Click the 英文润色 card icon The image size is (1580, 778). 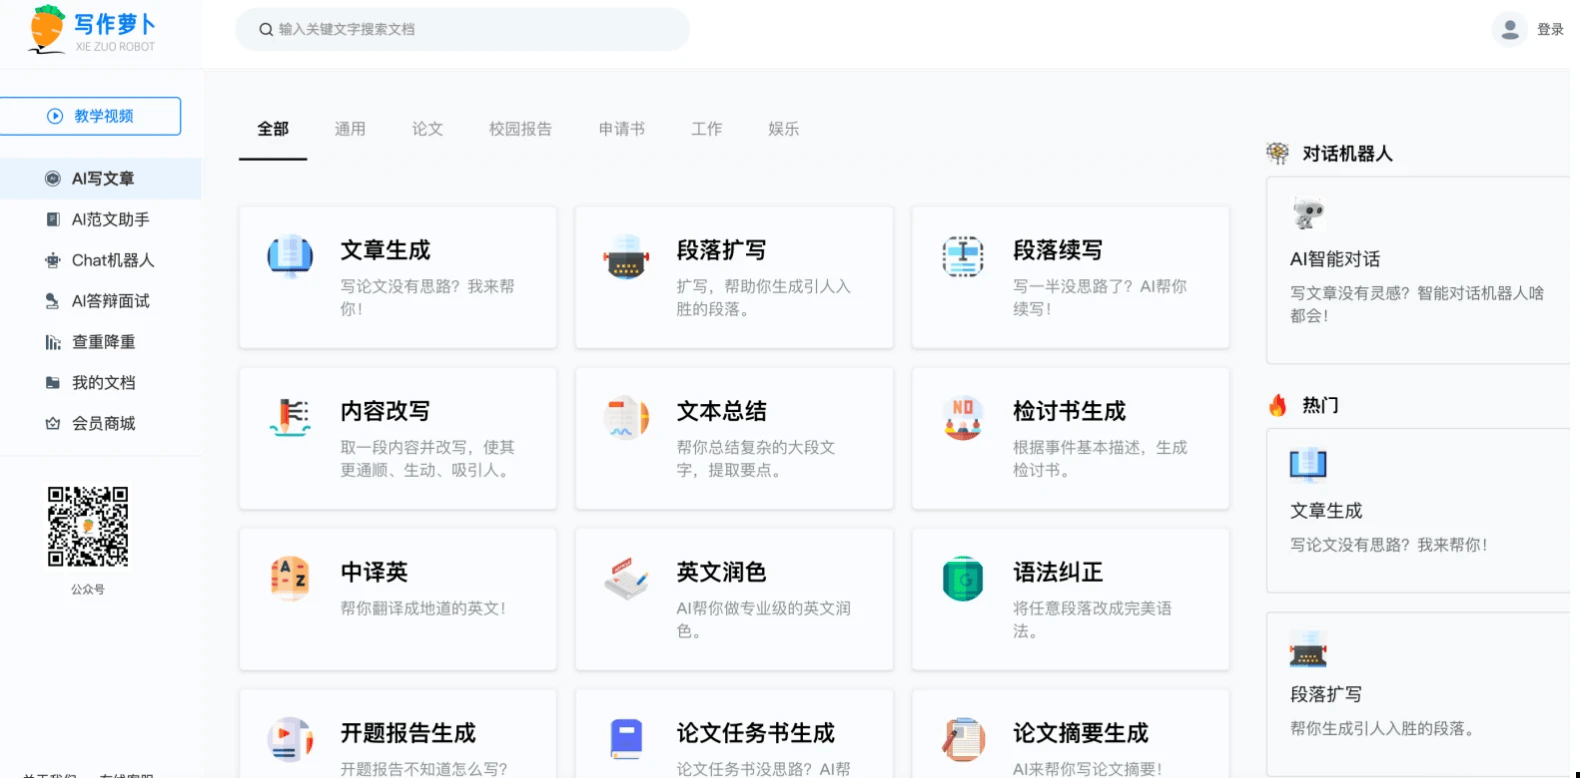click(626, 578)
